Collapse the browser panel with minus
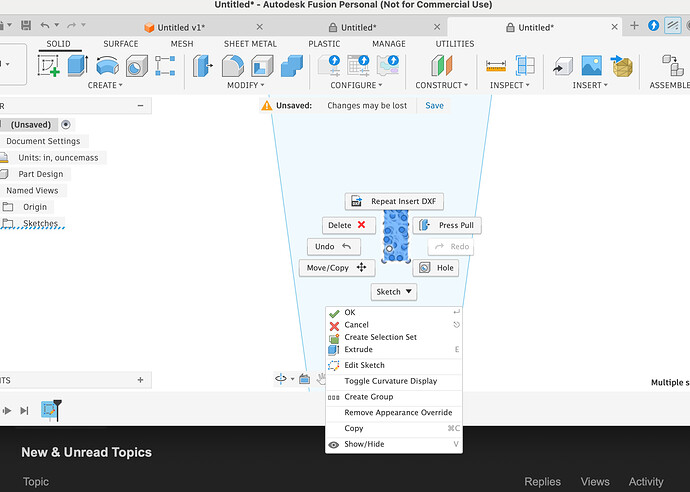The height and width of the screenshot is (492, 690). pyautogui.click(x=140, y=106)
